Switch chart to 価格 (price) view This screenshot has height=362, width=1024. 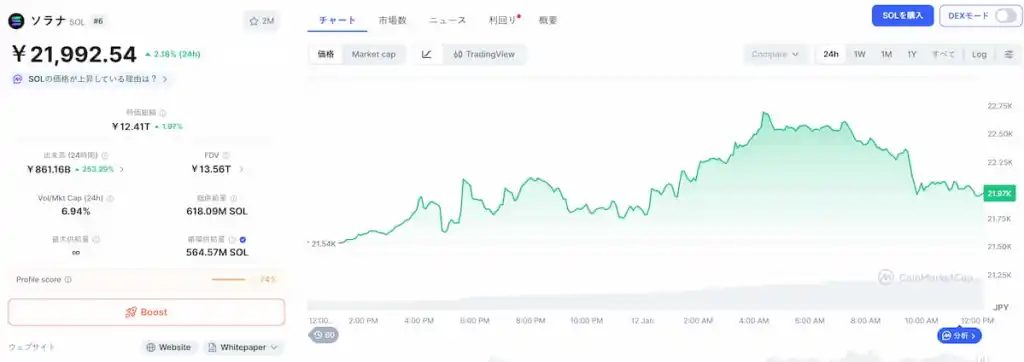pos(326,54)
